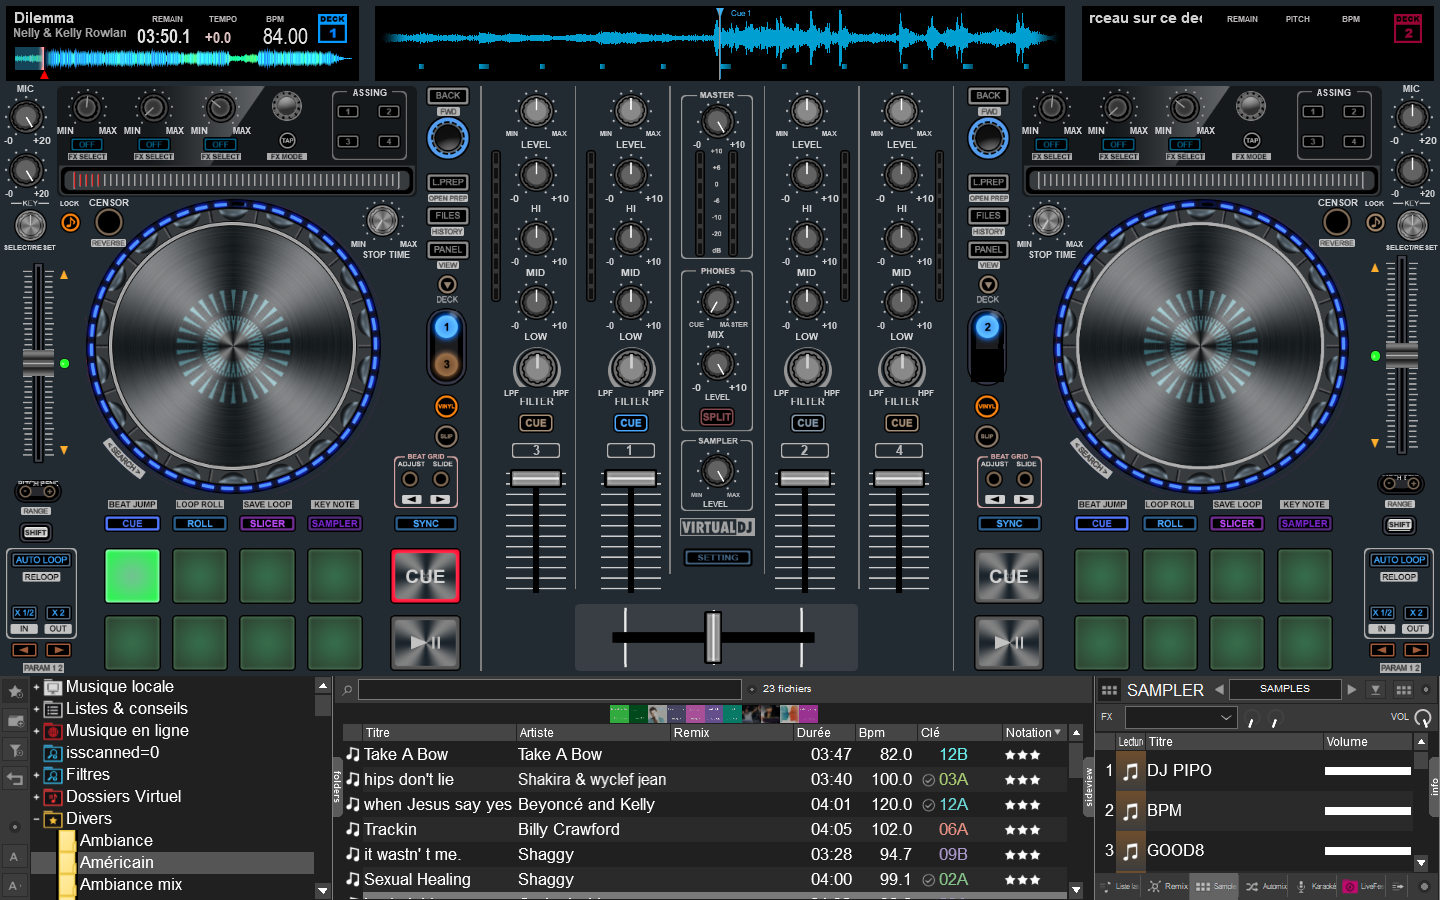Click the left deck key LOCK icon
1440x900 pixels.
[70, 222]
